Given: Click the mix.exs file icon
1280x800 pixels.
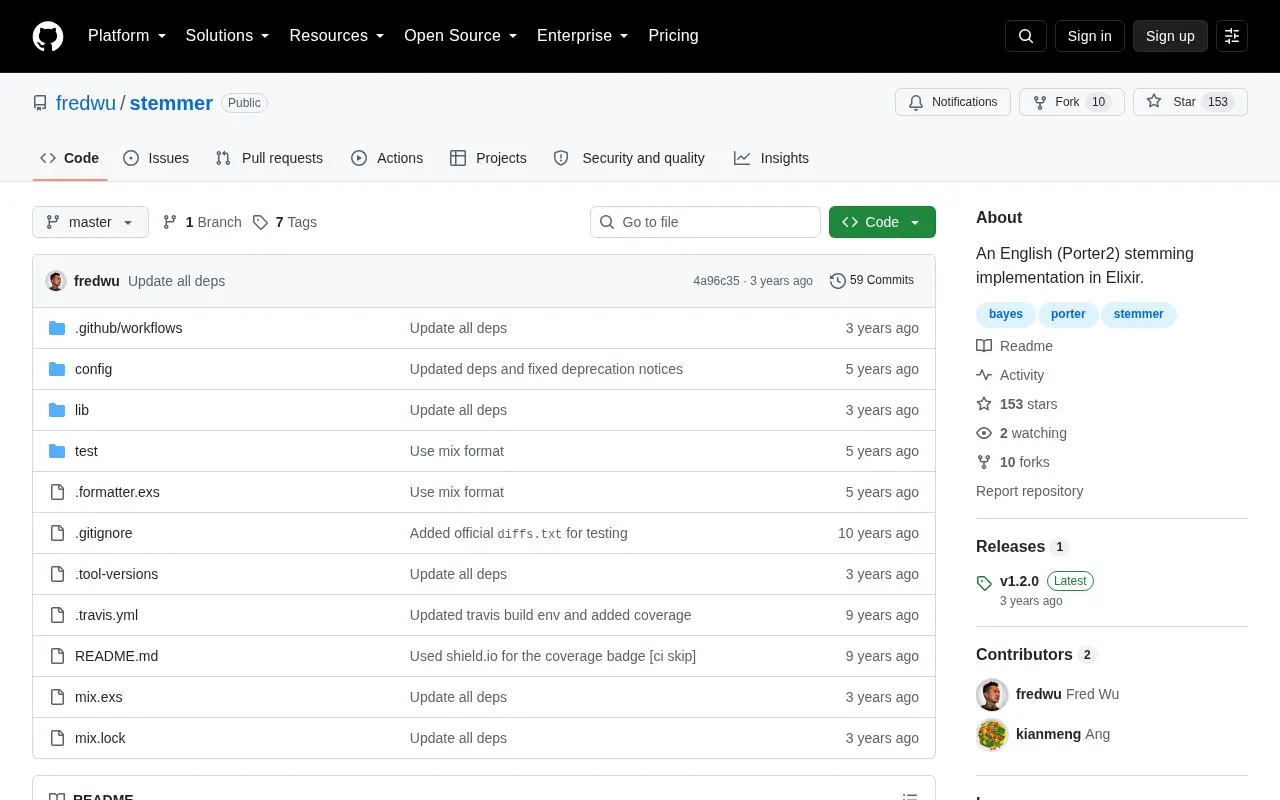Looking at the screenshot, I should click(x=57, y=697).
